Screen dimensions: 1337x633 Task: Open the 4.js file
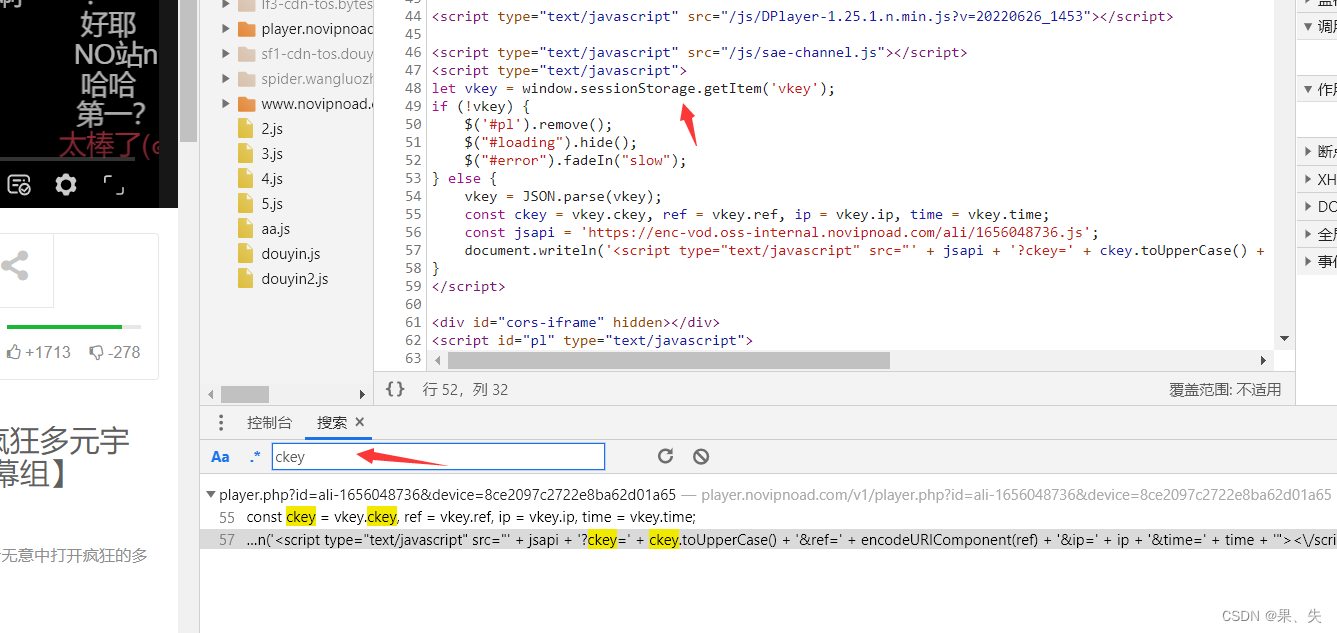(272, 179)
